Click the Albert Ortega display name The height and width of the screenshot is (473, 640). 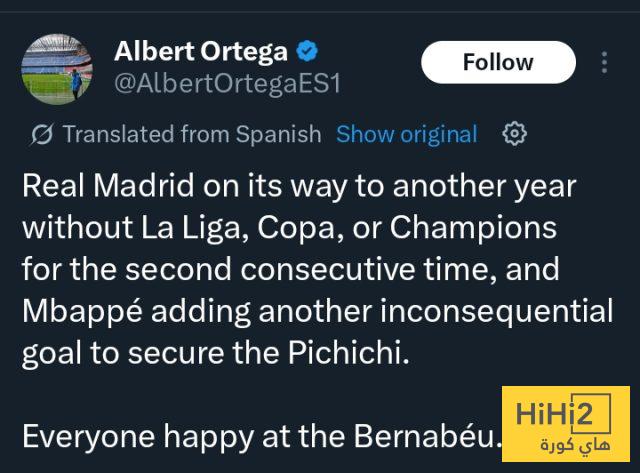(x=201, y=50)
